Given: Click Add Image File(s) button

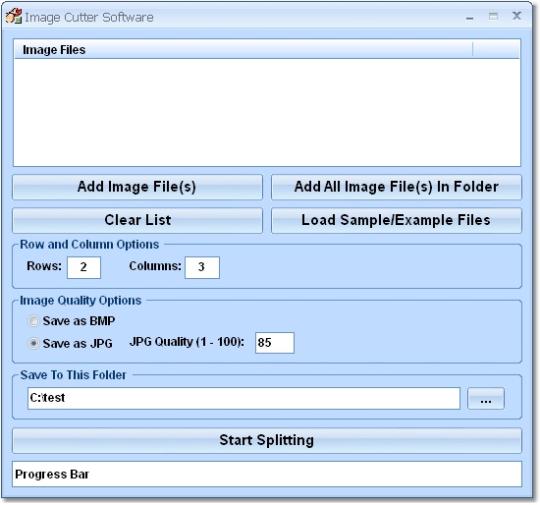Looking at the screenshot, I should click(137, 187).
